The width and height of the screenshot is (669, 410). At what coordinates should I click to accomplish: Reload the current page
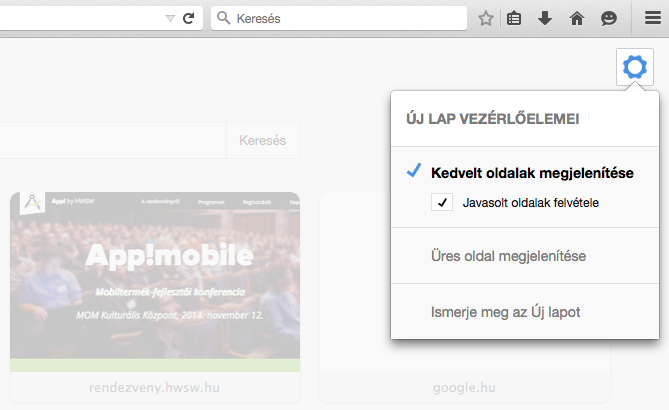(x=188, y=18)
